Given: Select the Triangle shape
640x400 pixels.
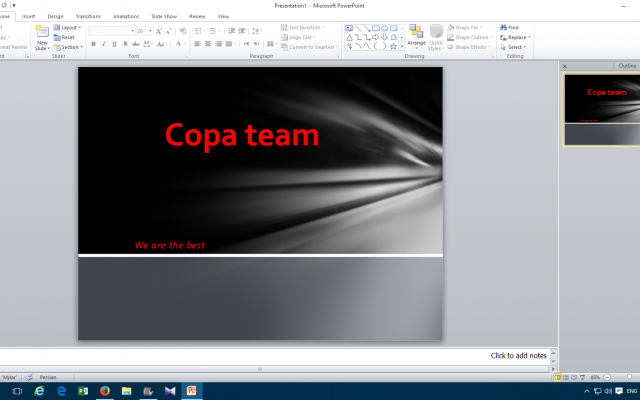Looking at the screenshot, I should (x=349, y=37).
